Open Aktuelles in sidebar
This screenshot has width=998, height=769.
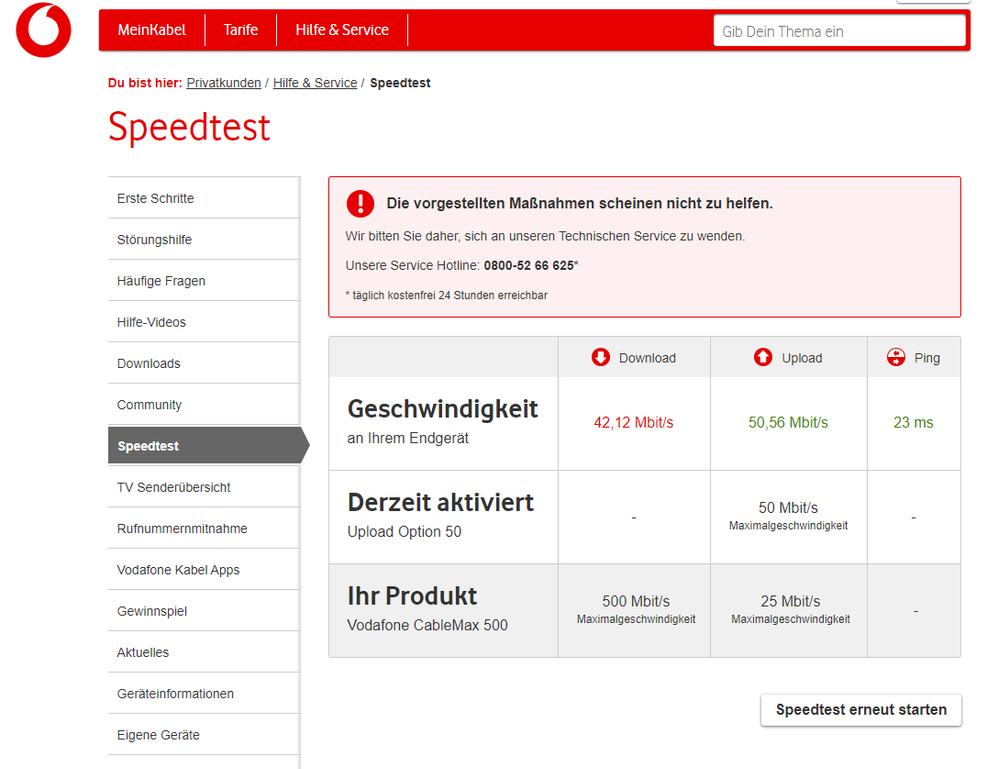click(204, 653)
